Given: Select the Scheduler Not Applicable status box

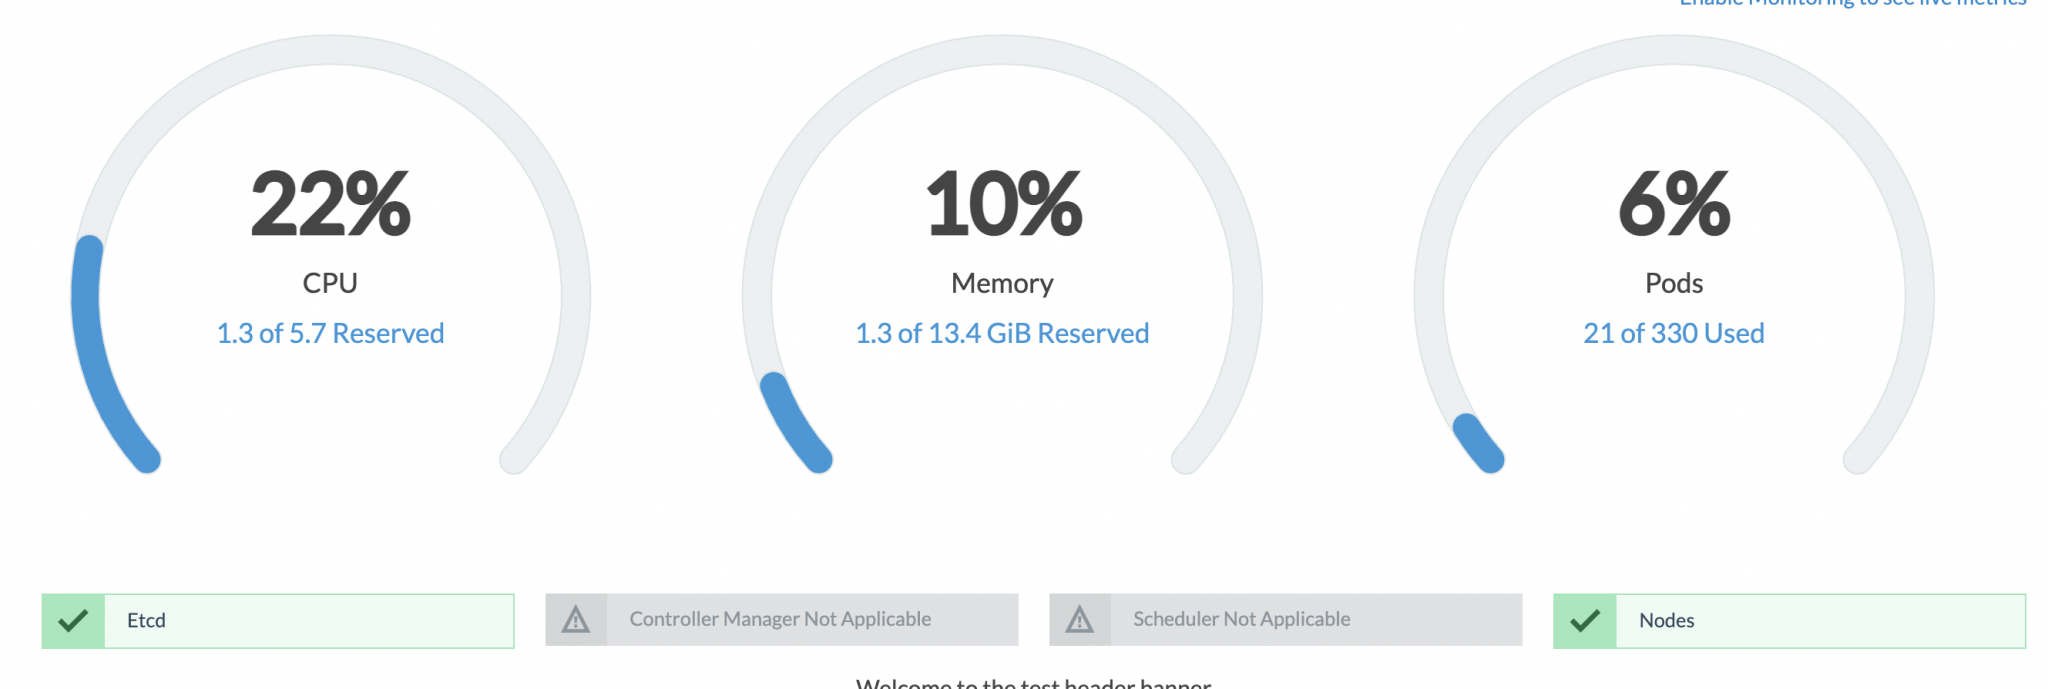Looking at the screenshot, I should (1286, 620).
